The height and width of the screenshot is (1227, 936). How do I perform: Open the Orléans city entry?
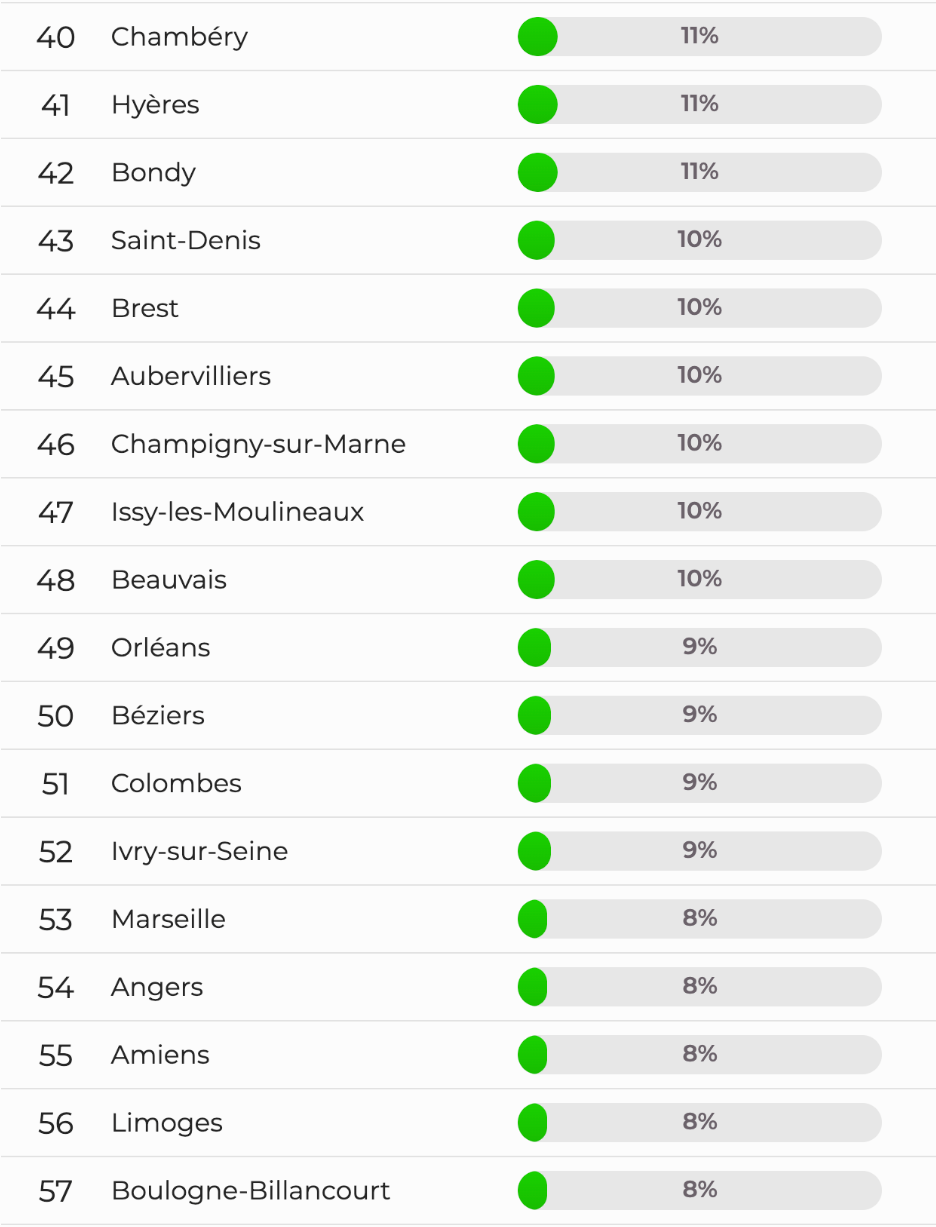[161, 647]
